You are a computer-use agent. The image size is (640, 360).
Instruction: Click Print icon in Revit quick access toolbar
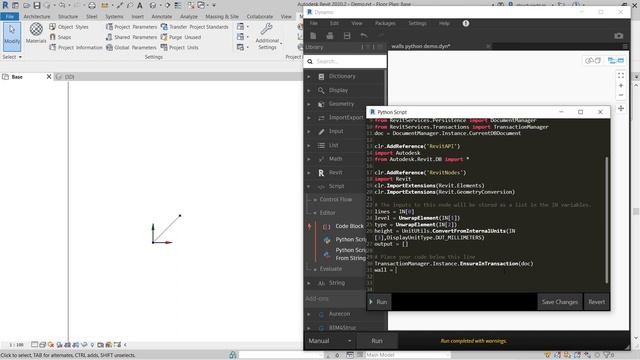coord(92,5)
